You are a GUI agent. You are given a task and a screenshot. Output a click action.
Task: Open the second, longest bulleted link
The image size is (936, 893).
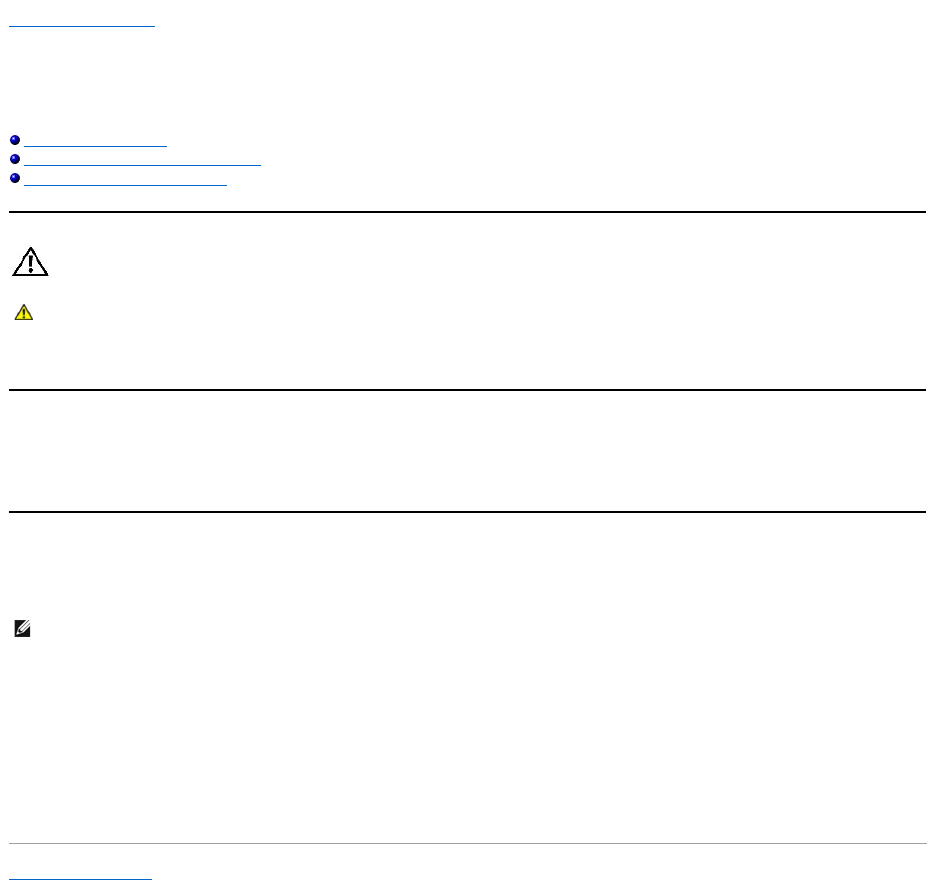[141, 160]
